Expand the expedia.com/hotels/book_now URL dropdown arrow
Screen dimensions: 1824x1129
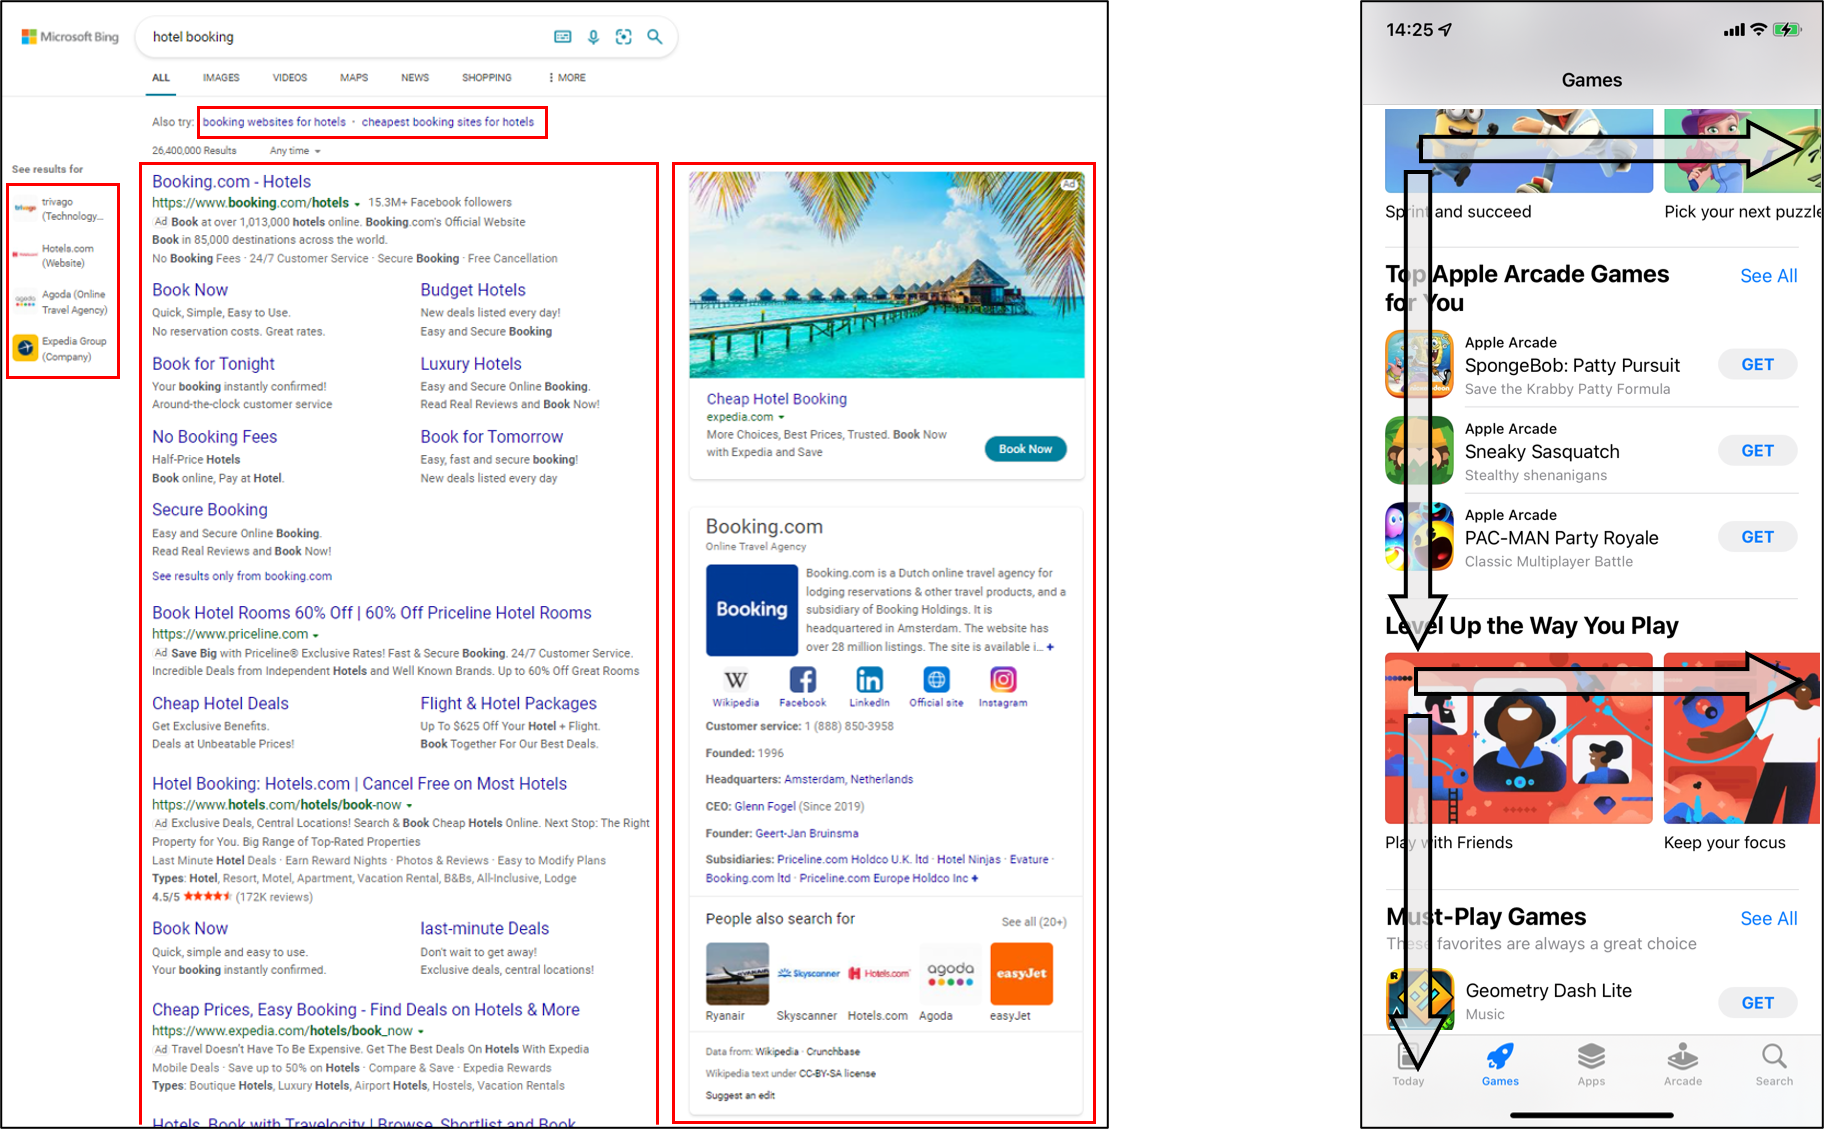421,1032
